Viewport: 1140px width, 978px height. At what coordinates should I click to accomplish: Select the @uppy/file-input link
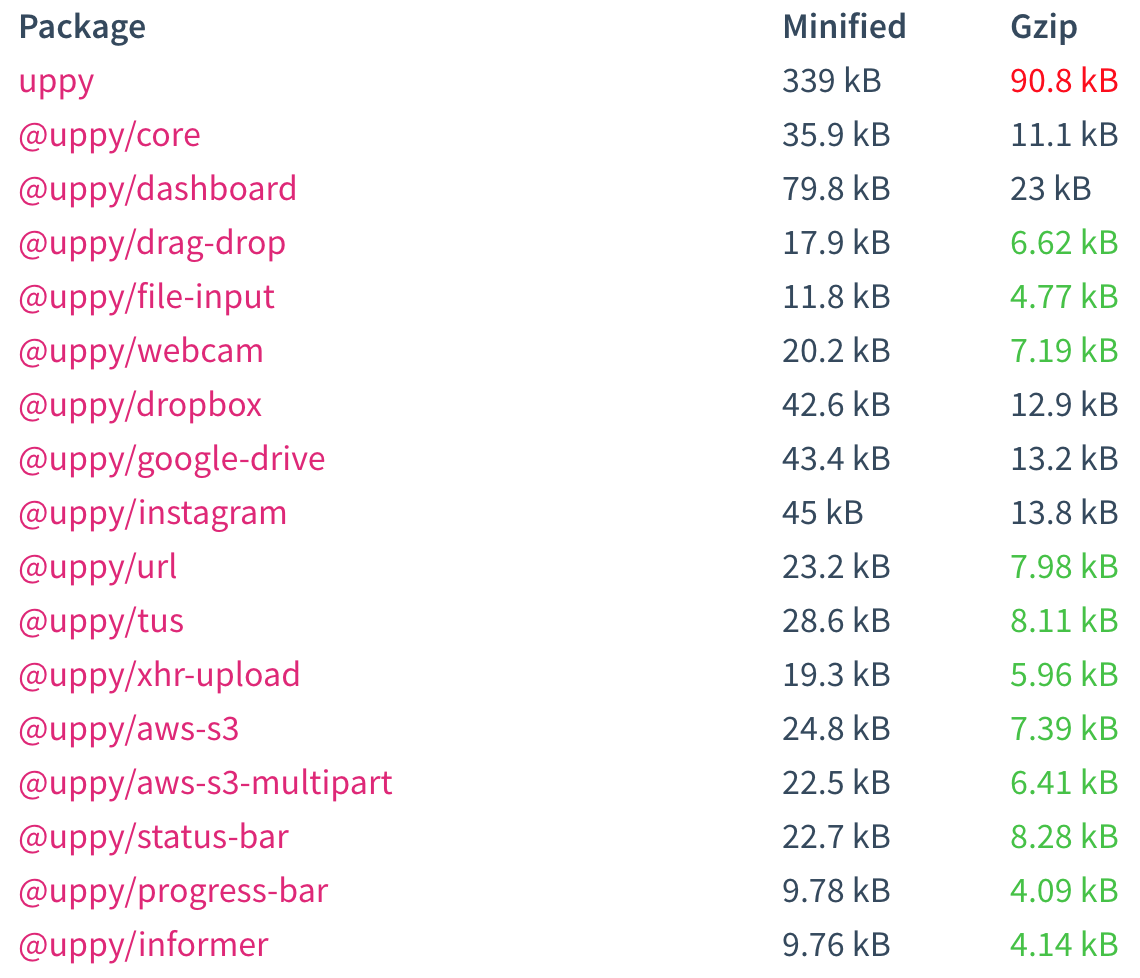pos(146,297)
